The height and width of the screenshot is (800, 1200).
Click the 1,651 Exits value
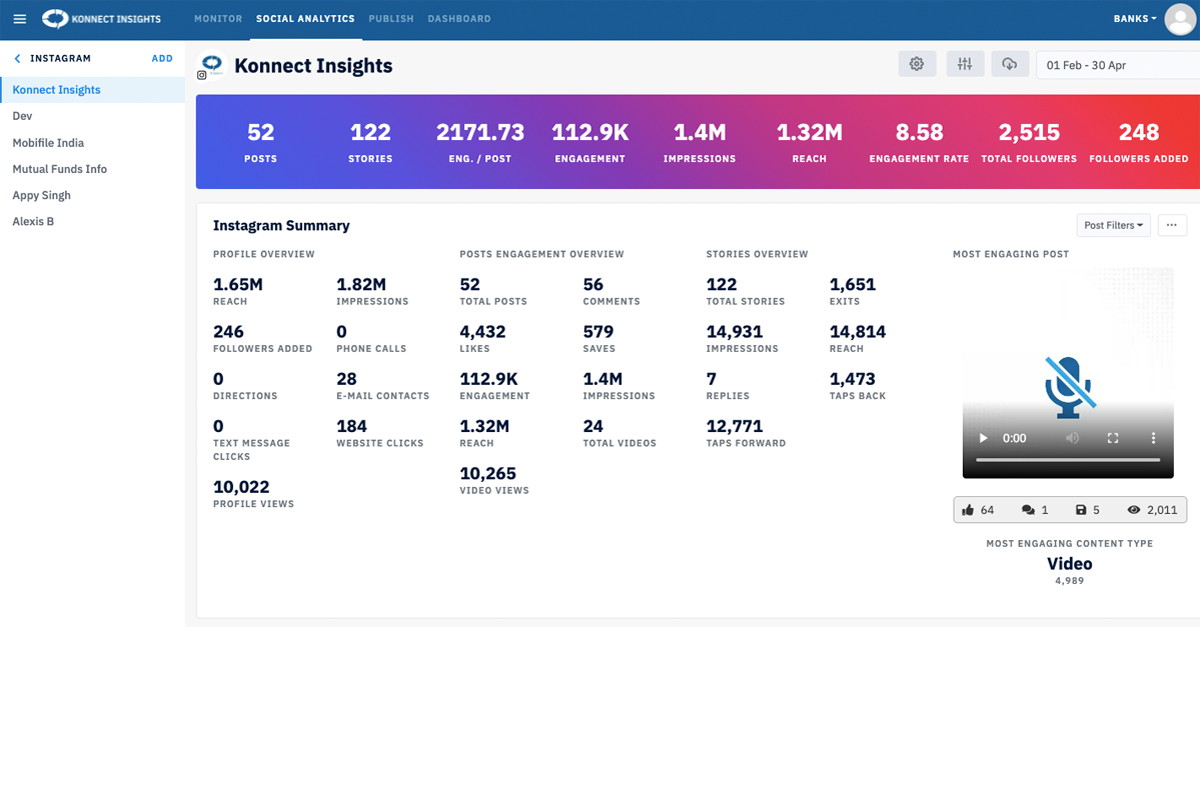pos(852,285)
